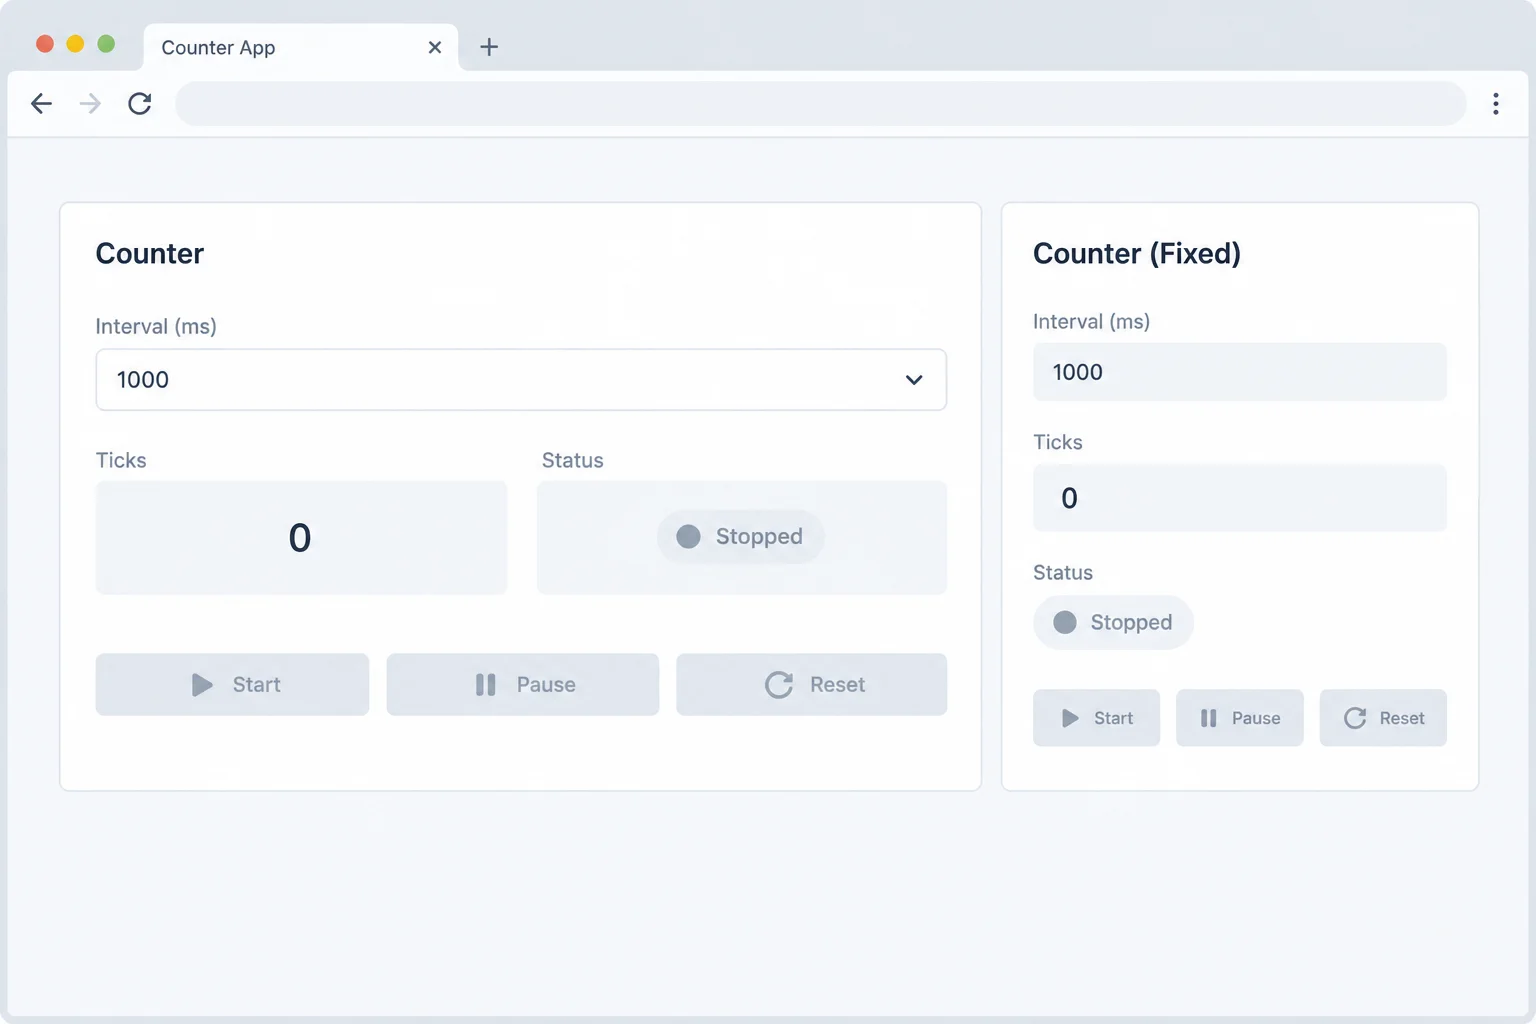This screenshot has height=1024, width=1536.
Task: Reset the counter in the Counter panel
Action: tap(812, 685)
